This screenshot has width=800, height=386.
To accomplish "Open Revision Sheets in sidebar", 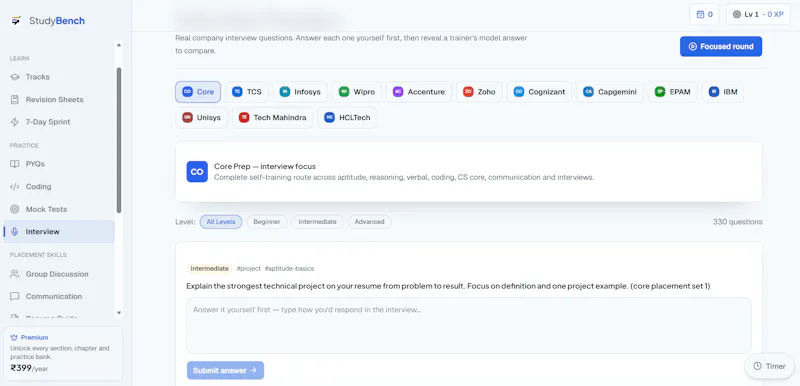I will coord(59,99).
